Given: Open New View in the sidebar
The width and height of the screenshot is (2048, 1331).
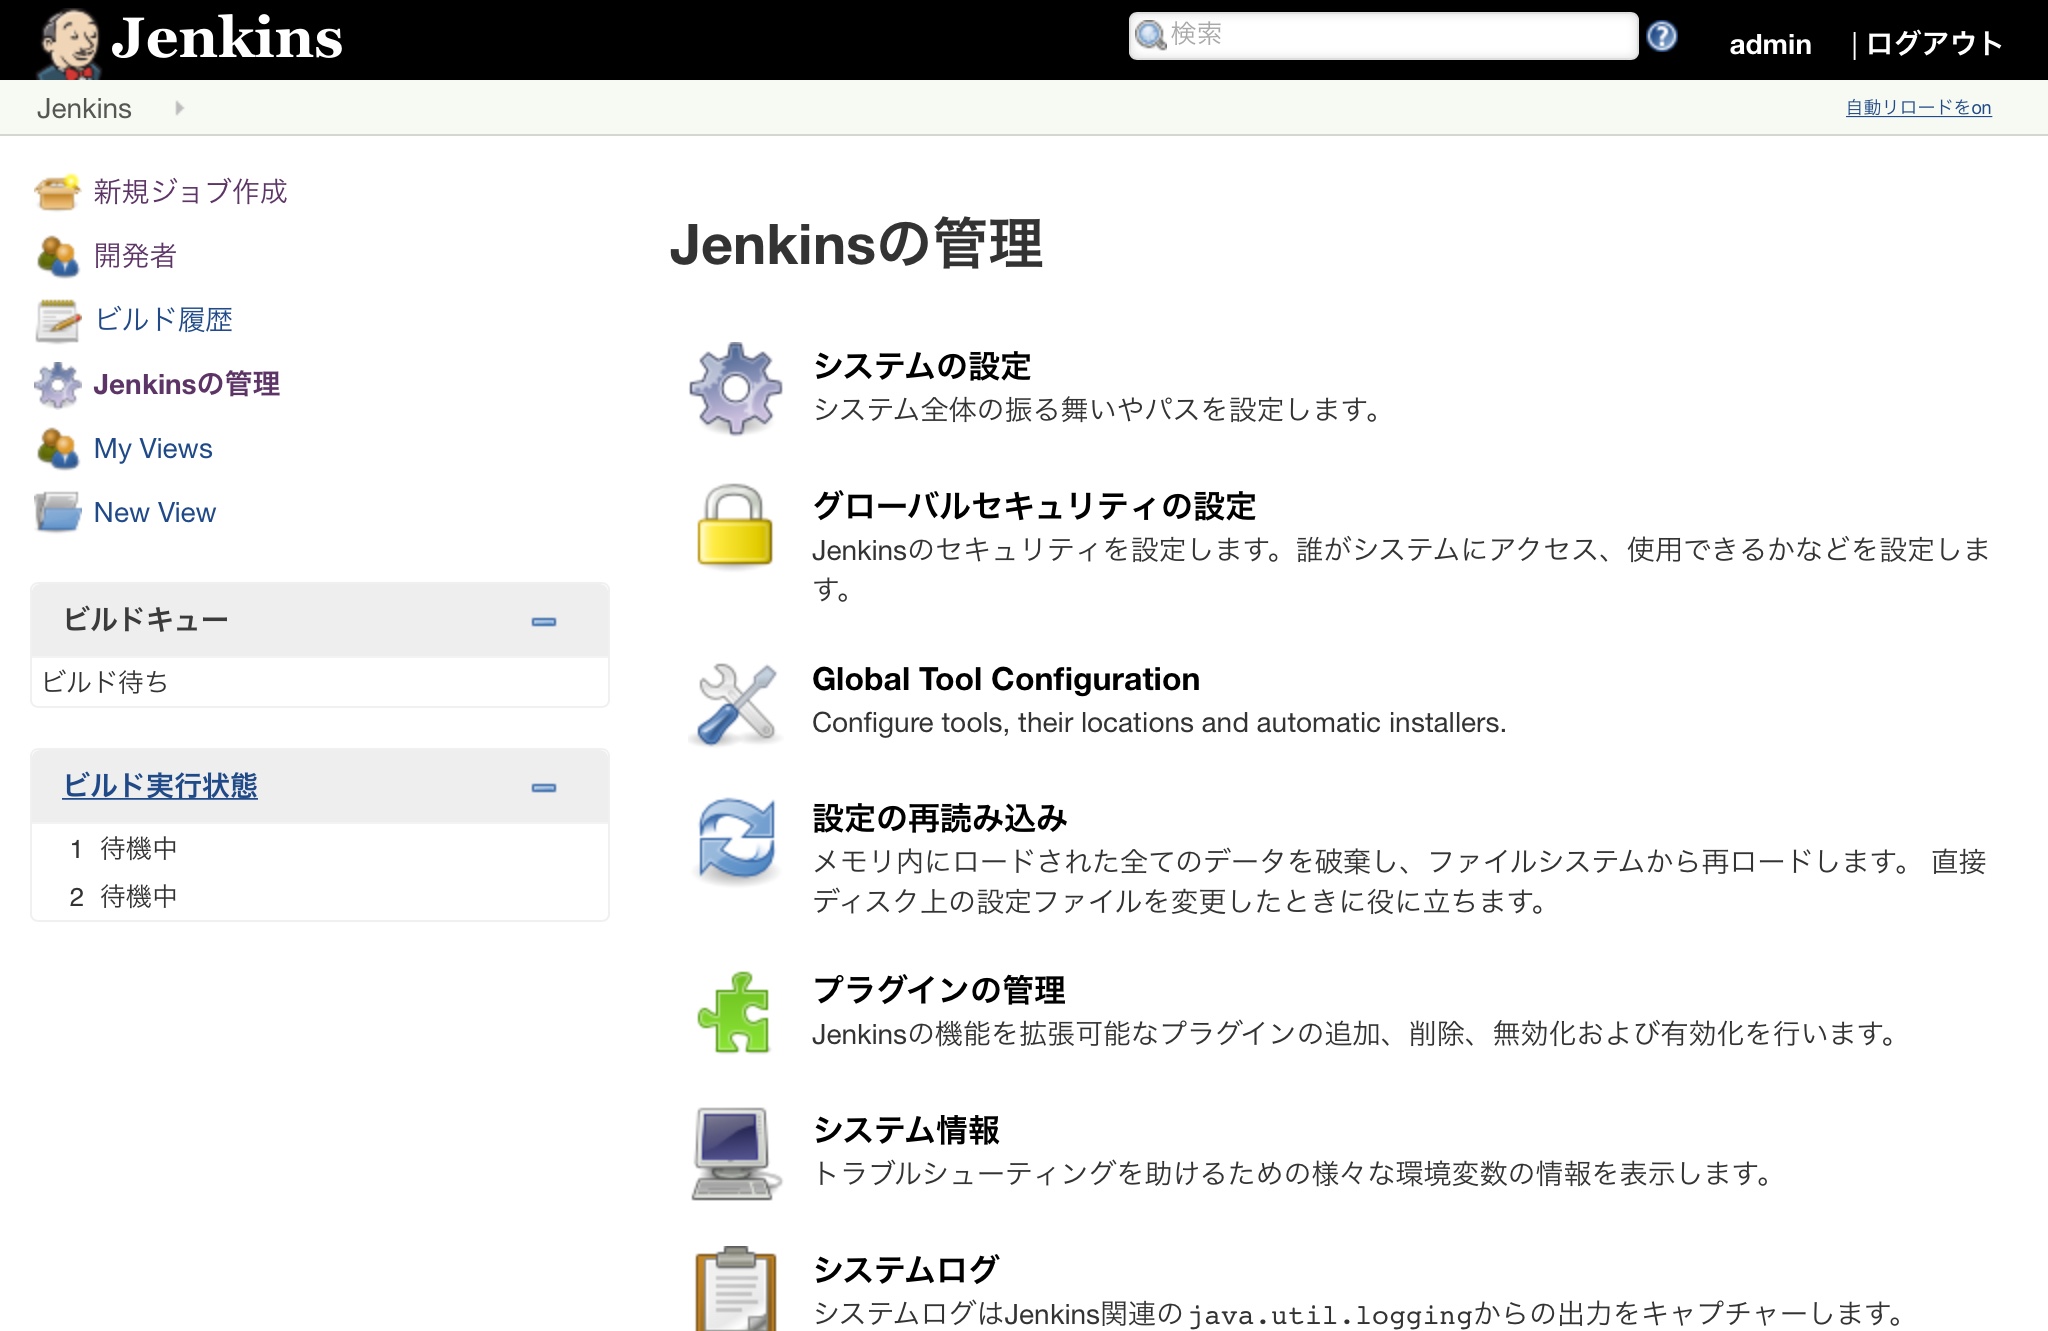Looking at the screenshot, I should click(x=154, y=513).
